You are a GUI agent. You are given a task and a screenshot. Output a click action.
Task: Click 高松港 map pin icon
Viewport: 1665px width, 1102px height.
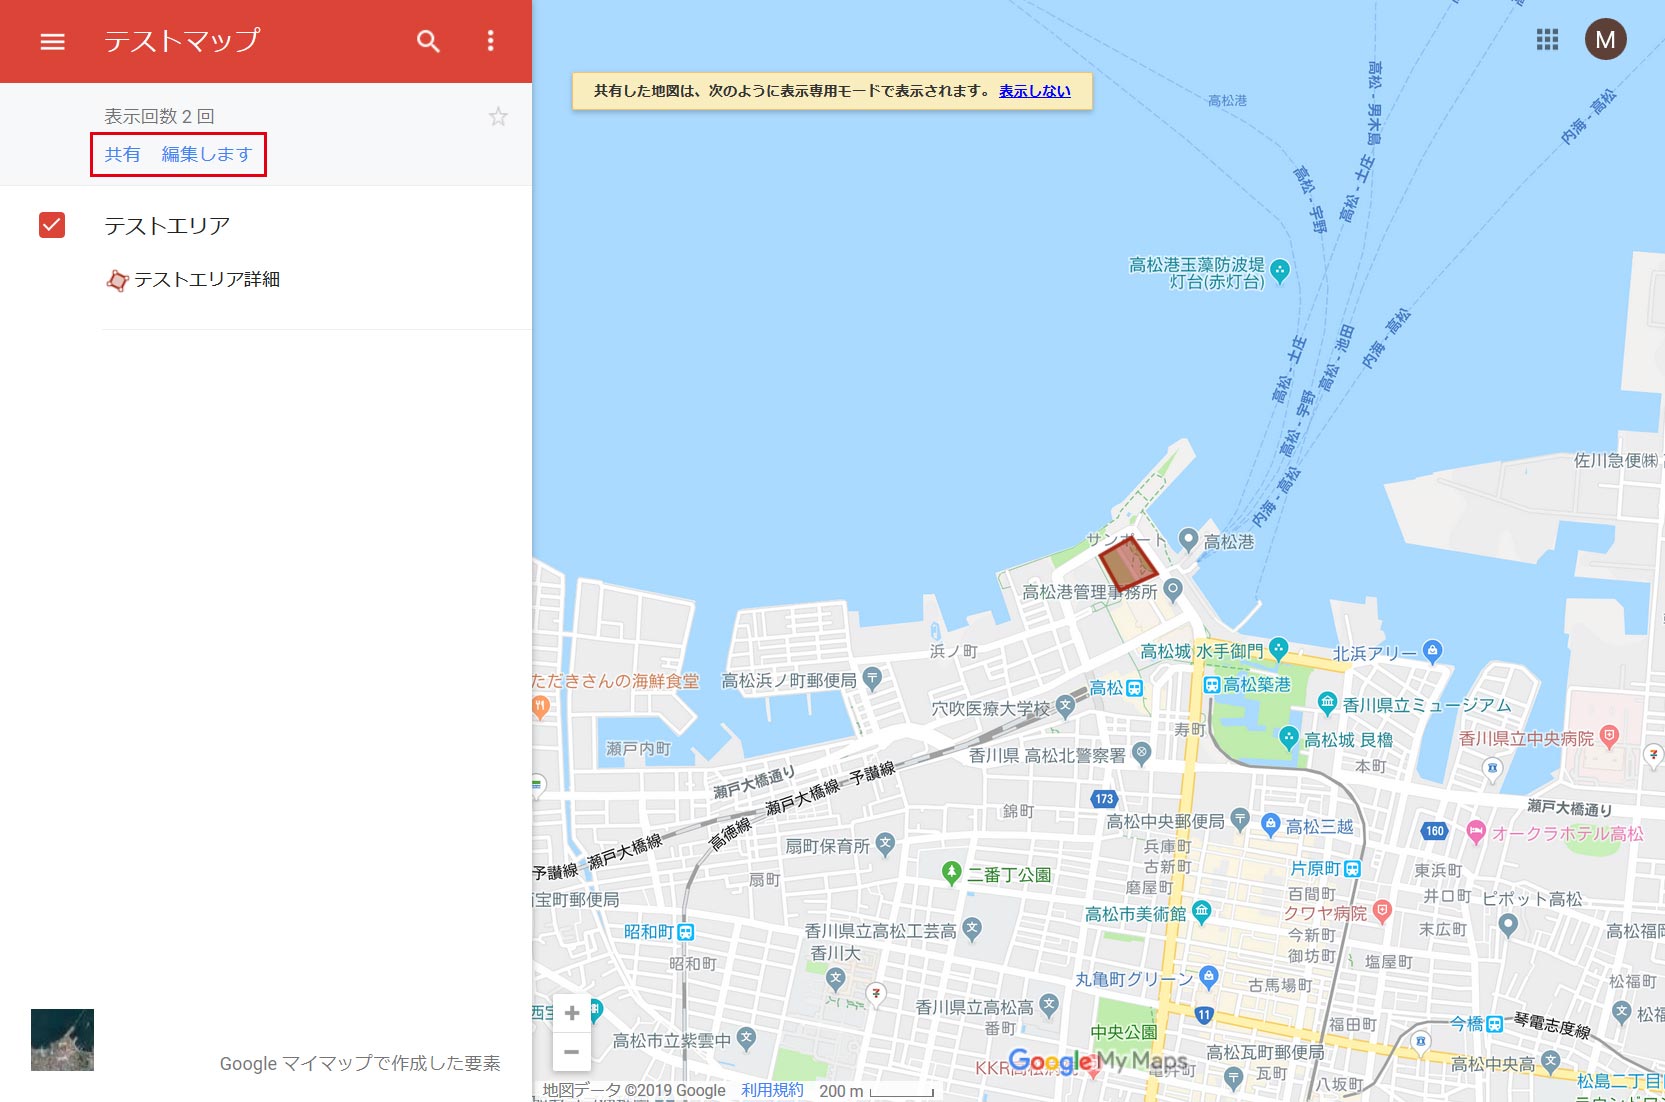(1188, 540)
